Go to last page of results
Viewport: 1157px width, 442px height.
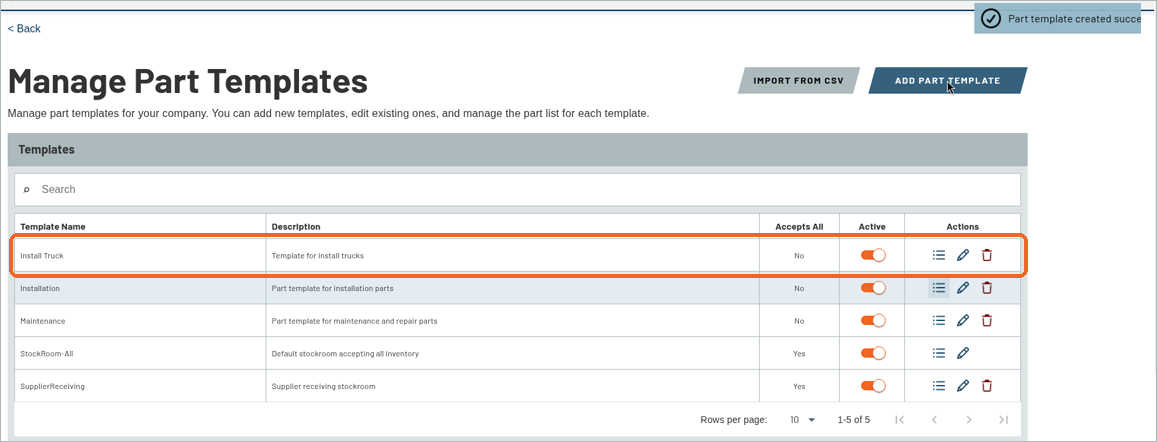pyautogui.click(x=1003, y=420)
